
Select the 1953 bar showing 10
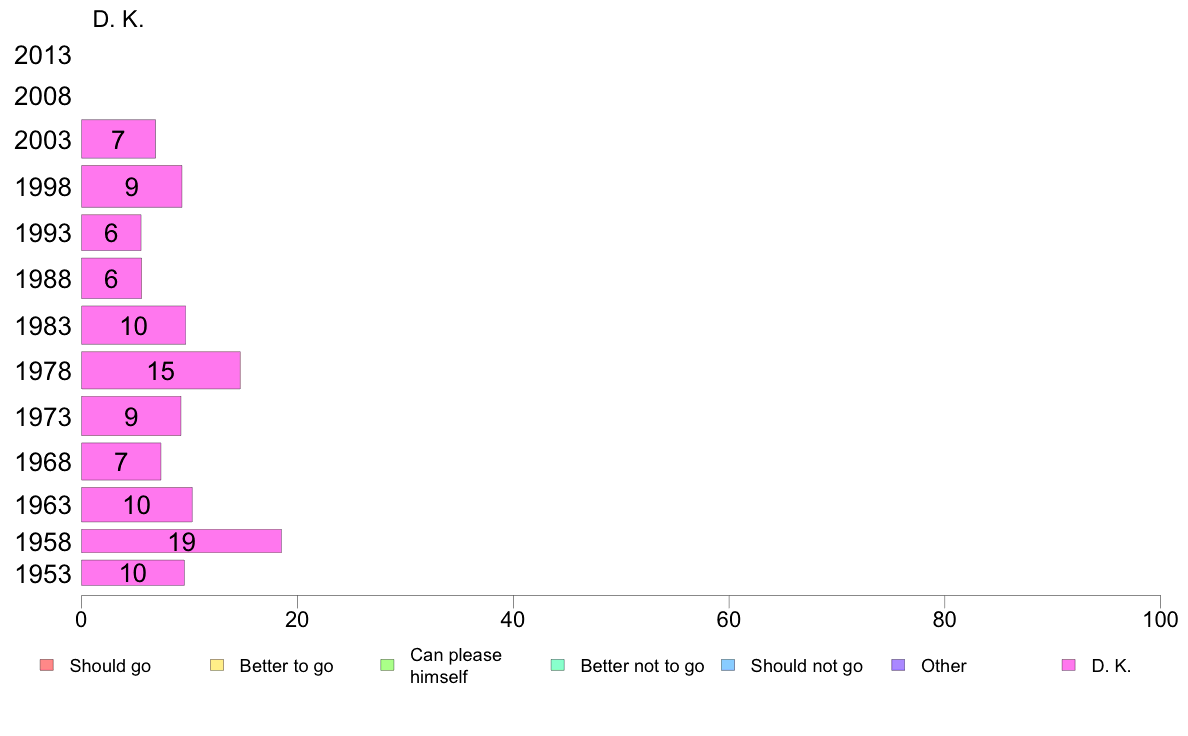133,573
